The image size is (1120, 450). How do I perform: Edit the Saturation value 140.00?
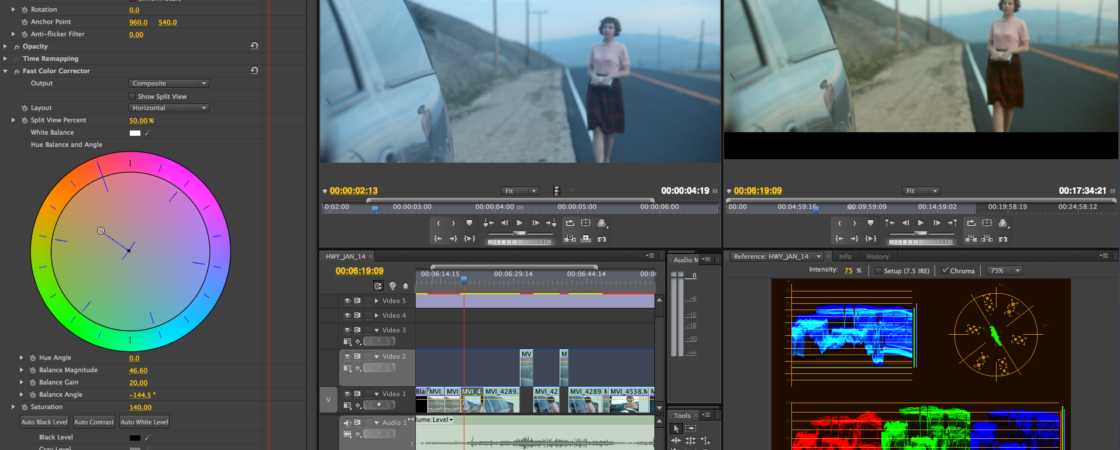[140, 407]
